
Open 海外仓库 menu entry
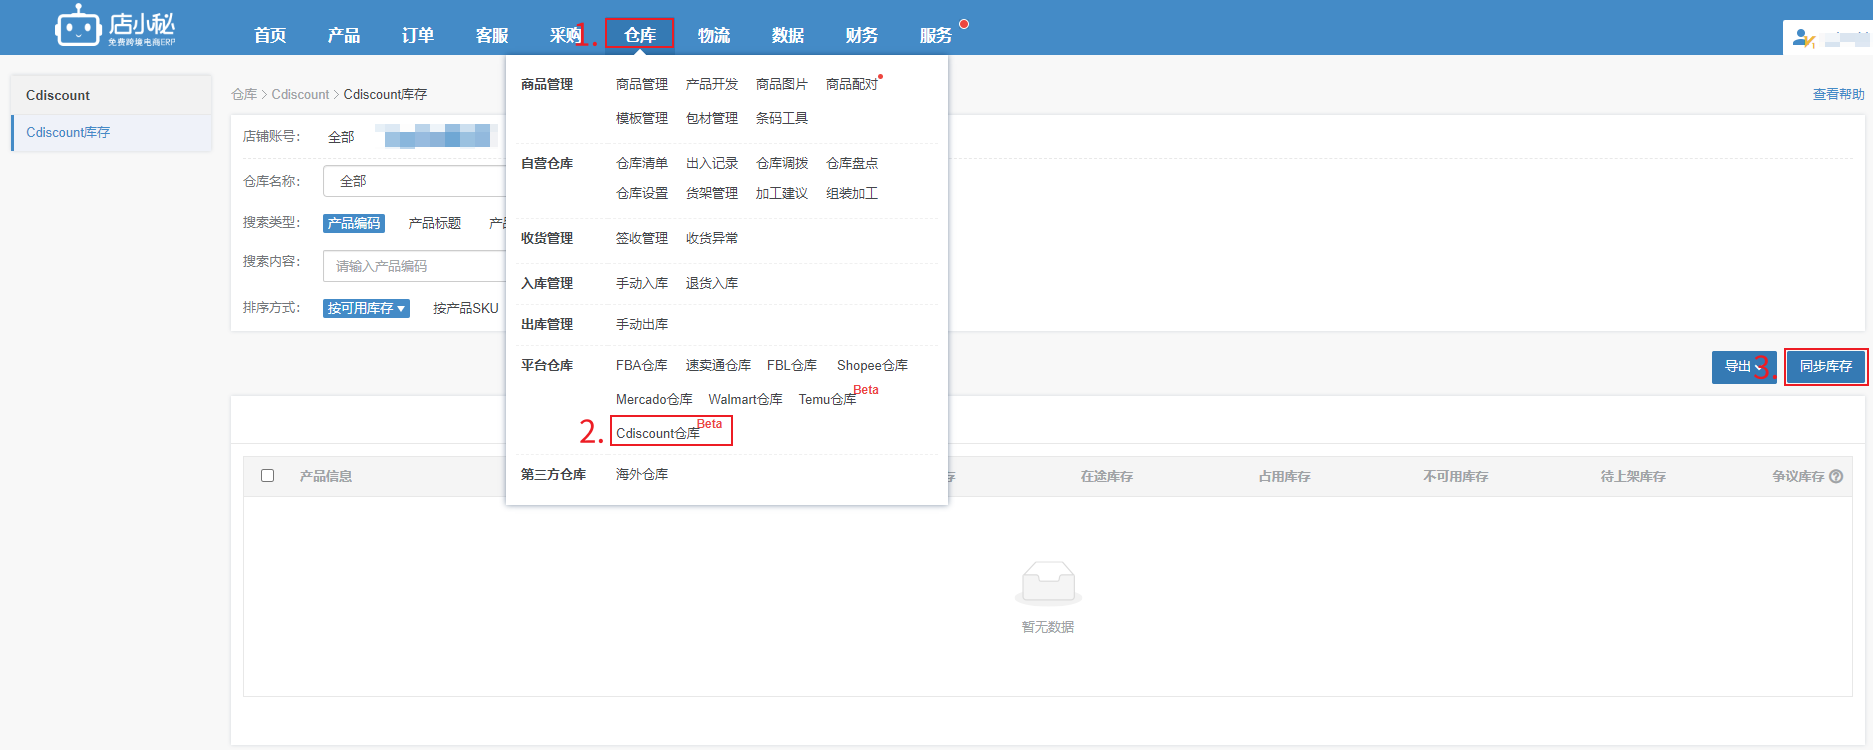(x=642, y=474)
